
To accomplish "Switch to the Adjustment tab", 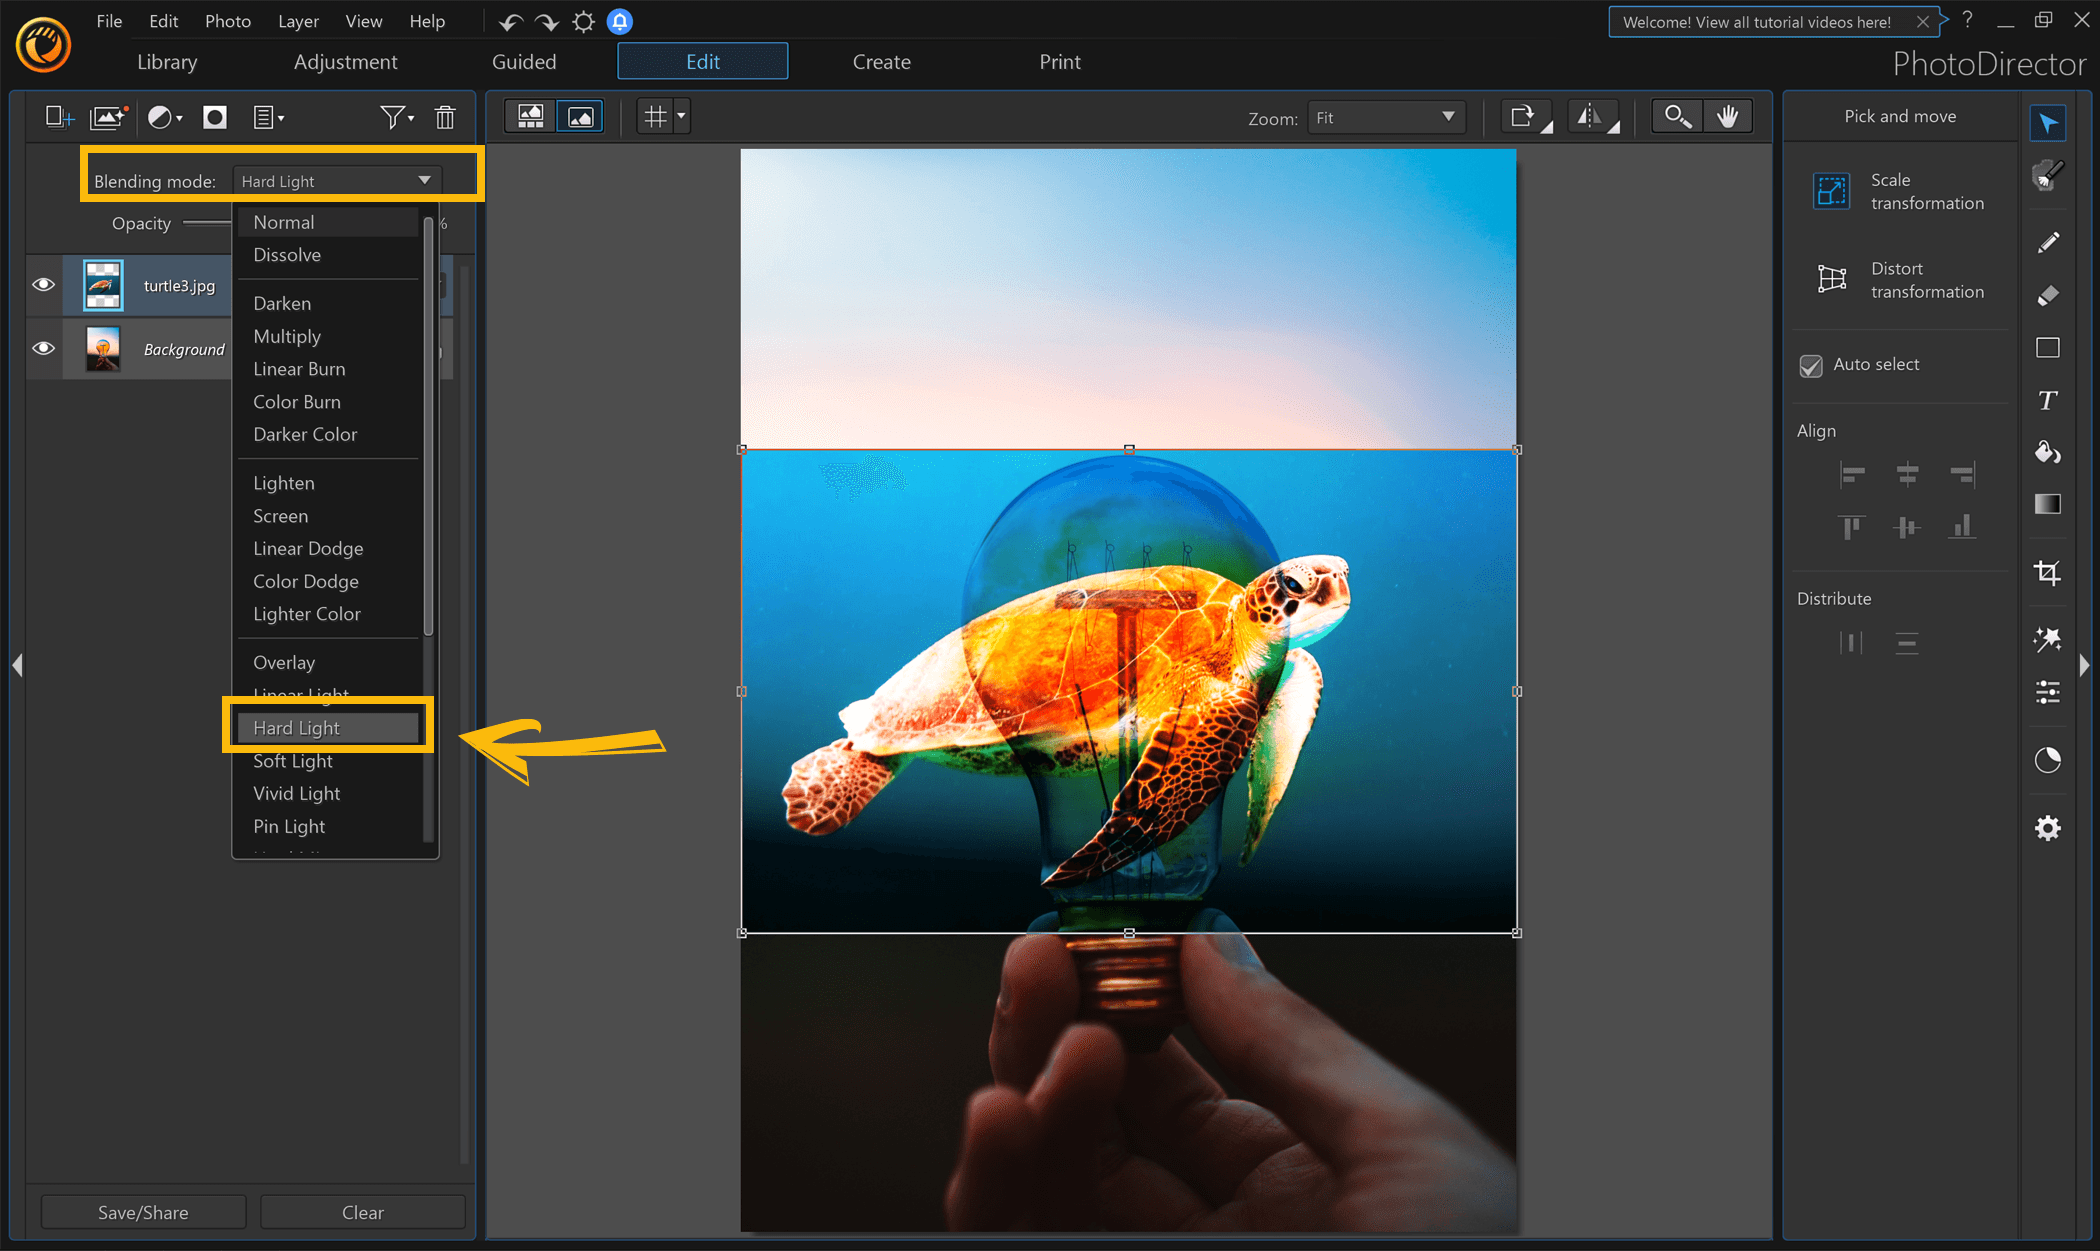I will pos(345,62).
